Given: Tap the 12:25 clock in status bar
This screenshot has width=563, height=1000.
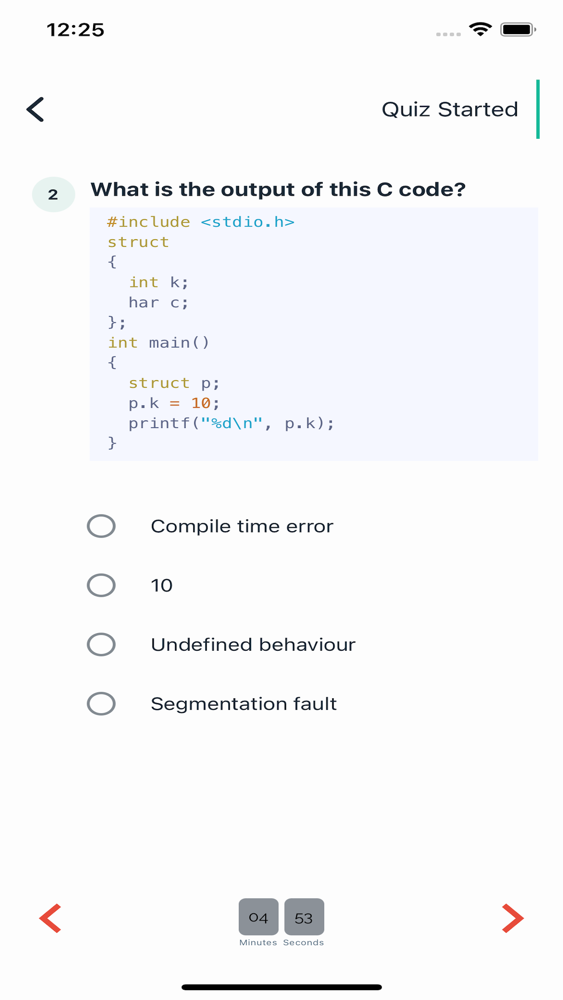Looking at the screenshot, I should [75, 29].
